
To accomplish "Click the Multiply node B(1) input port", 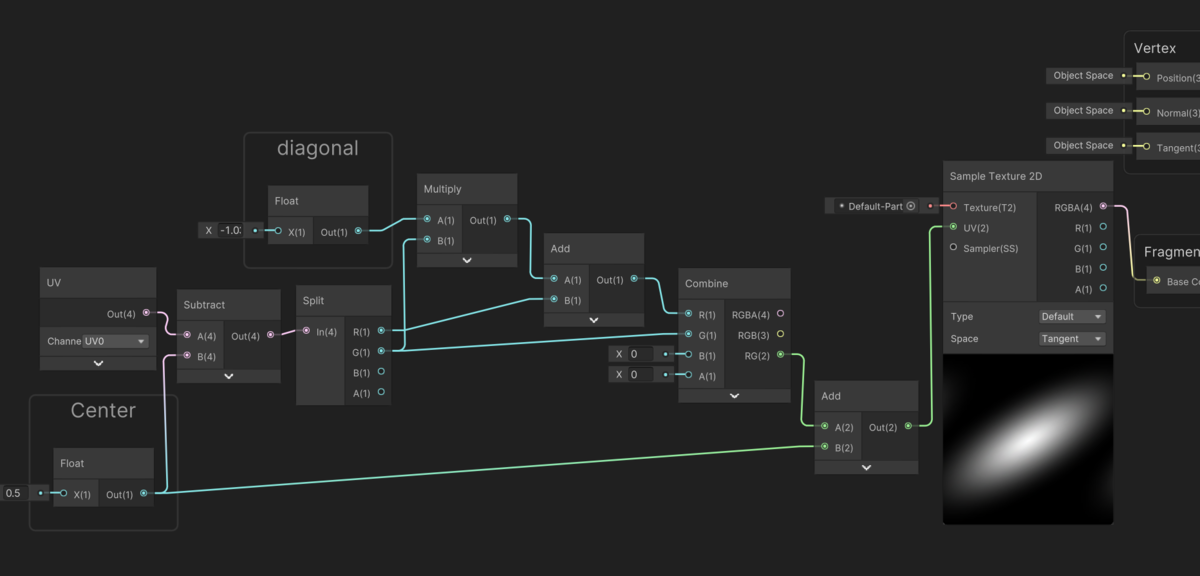I will 427,240.
